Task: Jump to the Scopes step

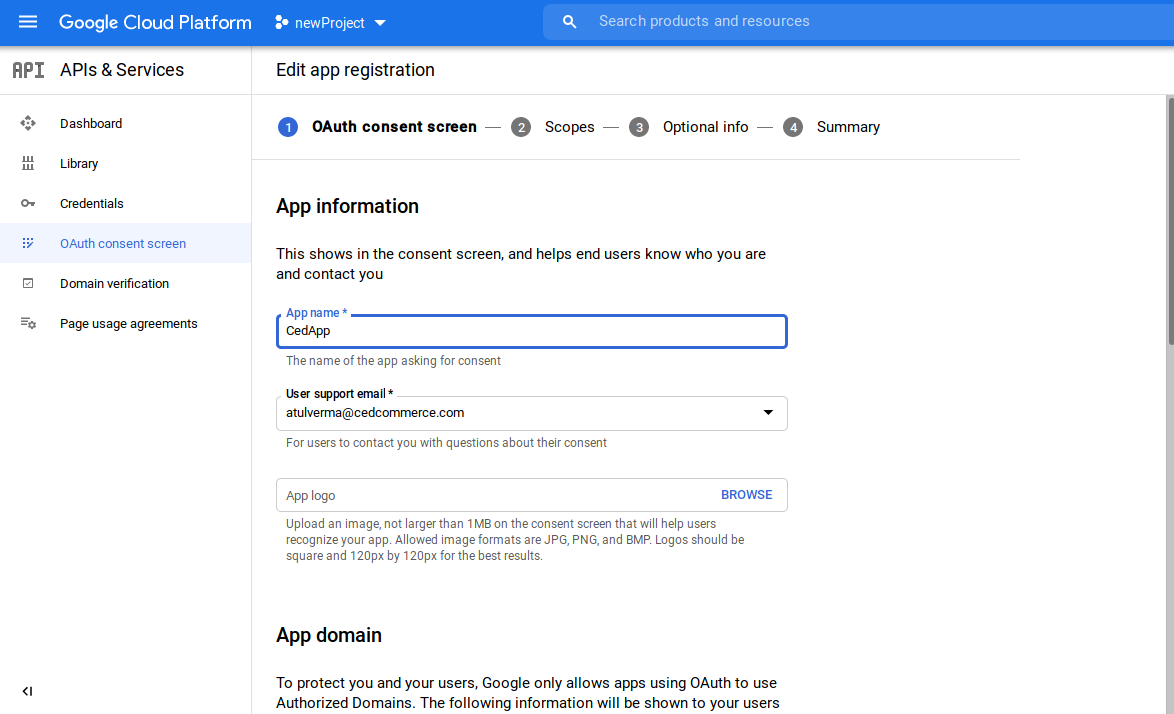Action: click(569, 127)
